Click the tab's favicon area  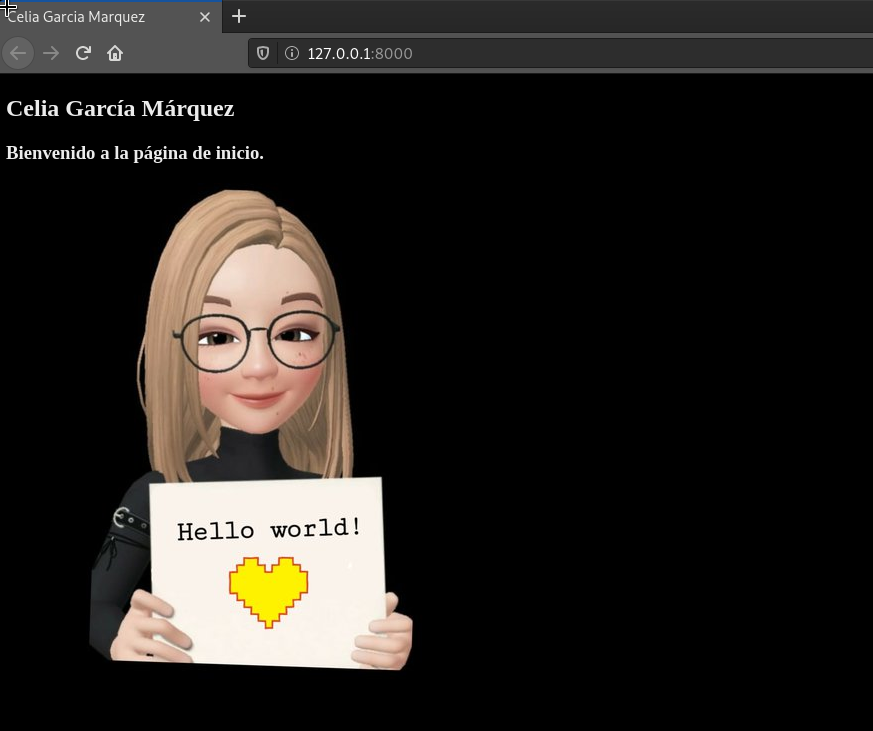tap(12, 16)
